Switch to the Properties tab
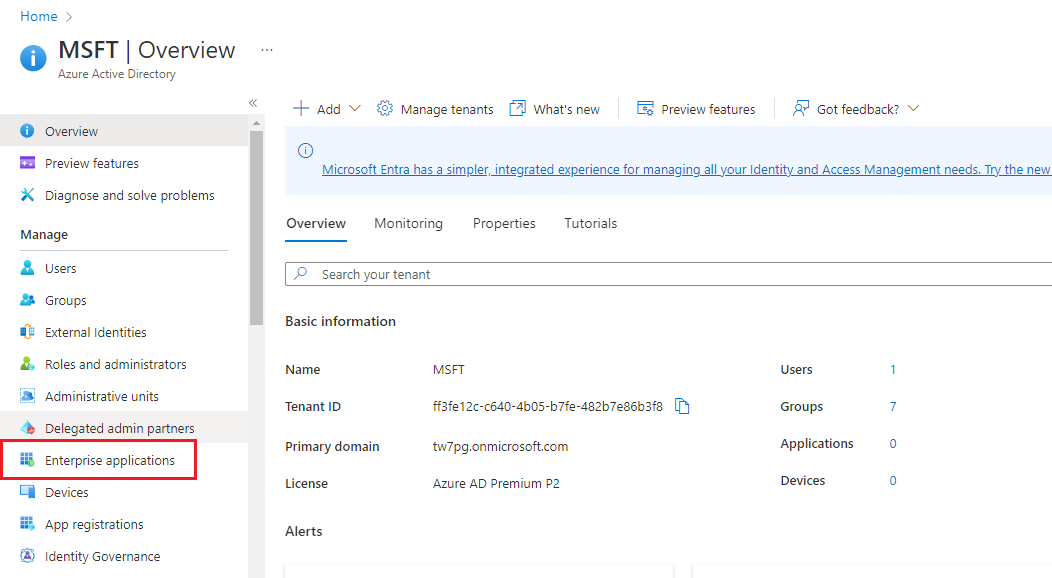1052x578 pixels. coord(504,223)
